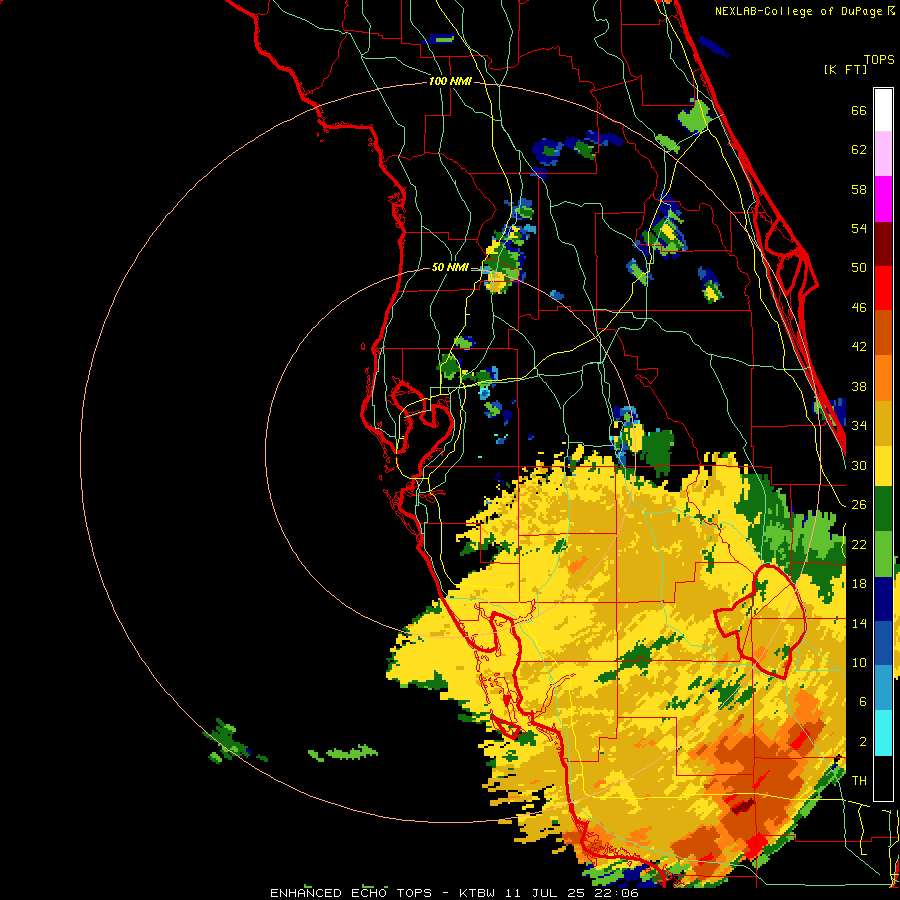Click the legend label 18
This screenshot has height=900, width=900.
(x=859, y=584)
